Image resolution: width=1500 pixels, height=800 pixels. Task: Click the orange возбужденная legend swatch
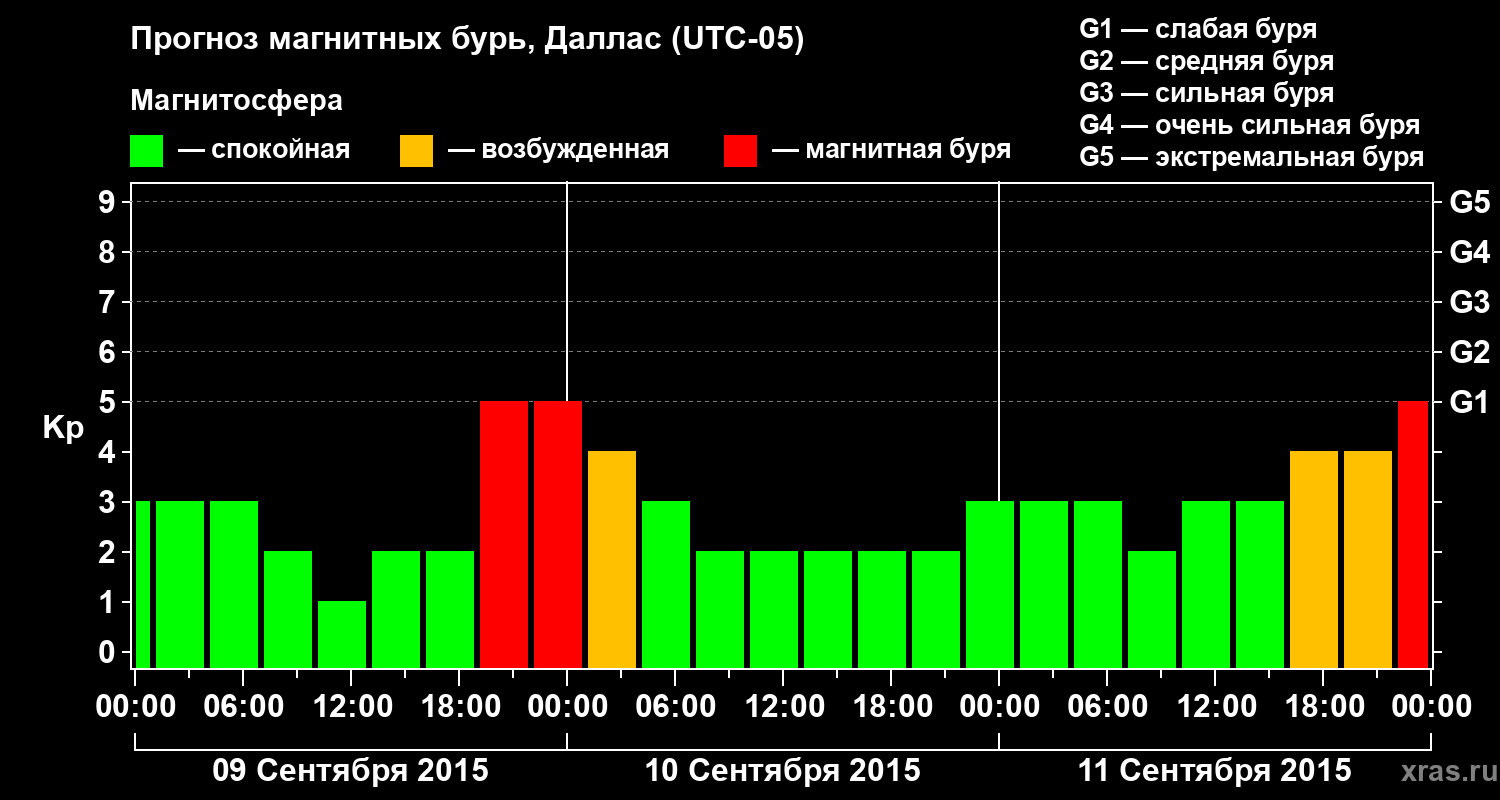coord(416,150)
